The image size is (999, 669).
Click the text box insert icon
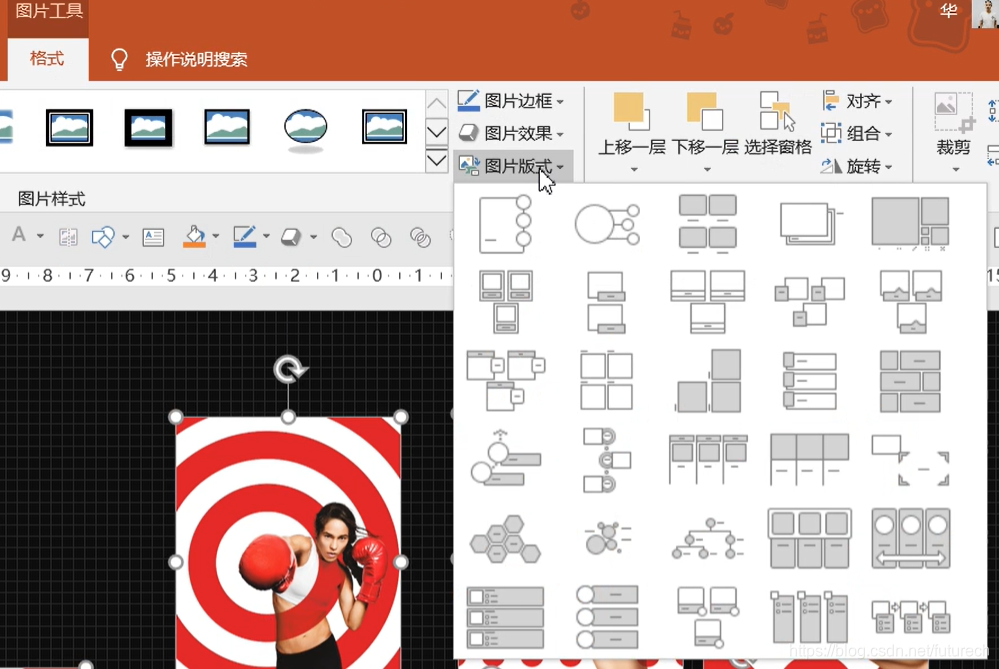coord(153,237)
